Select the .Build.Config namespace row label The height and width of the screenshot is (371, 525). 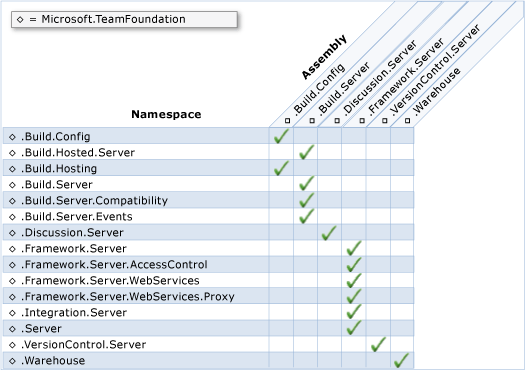tap(56, 137)
